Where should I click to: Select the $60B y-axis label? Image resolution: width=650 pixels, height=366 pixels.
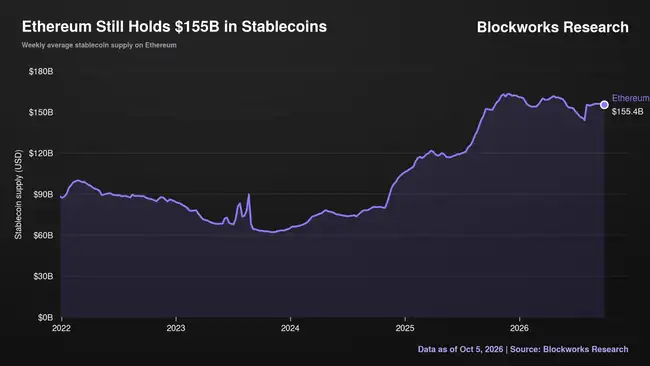click(43, 235)
